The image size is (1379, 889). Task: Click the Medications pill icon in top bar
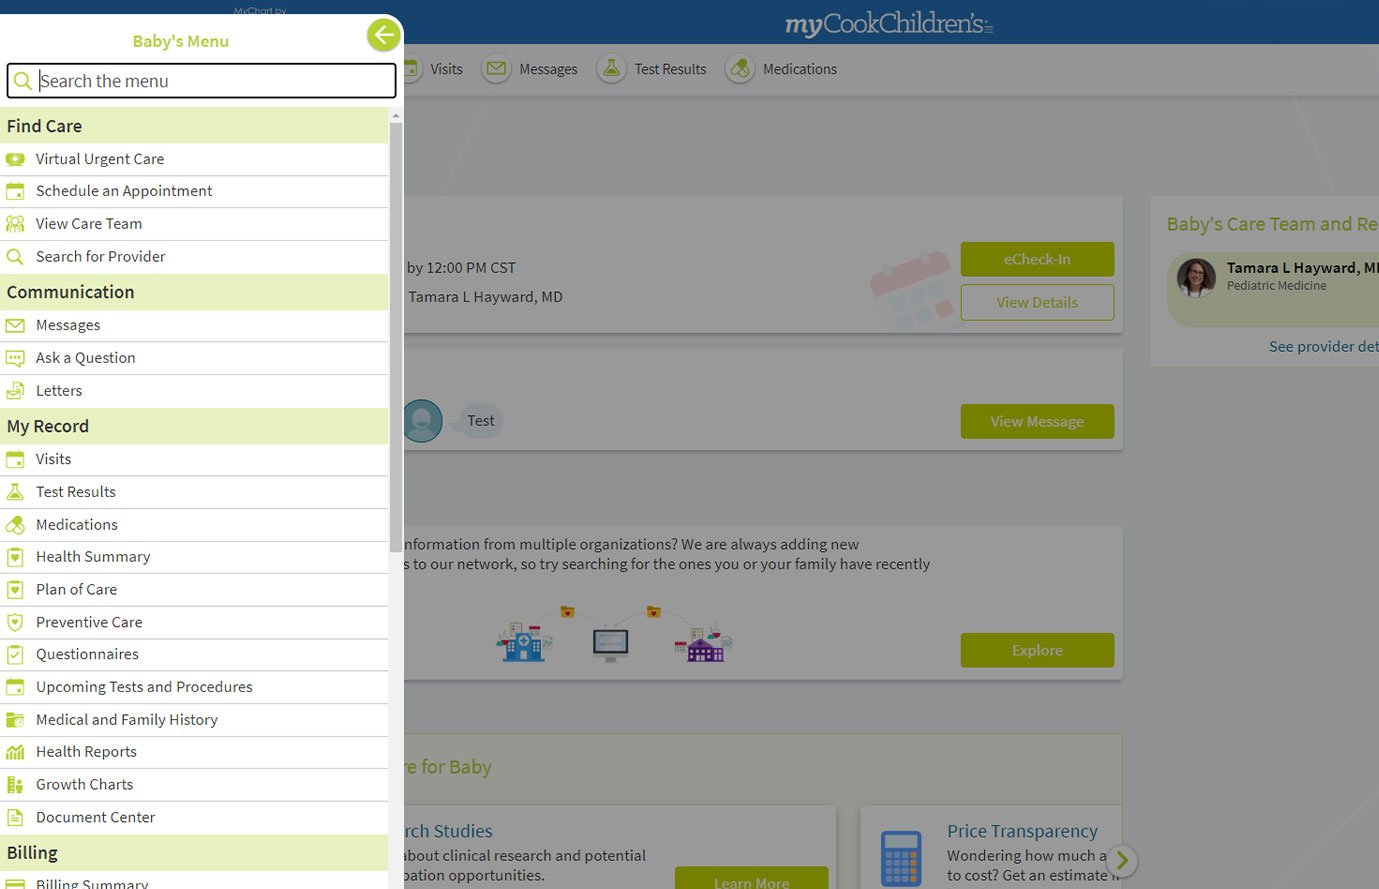click(740, 69)
